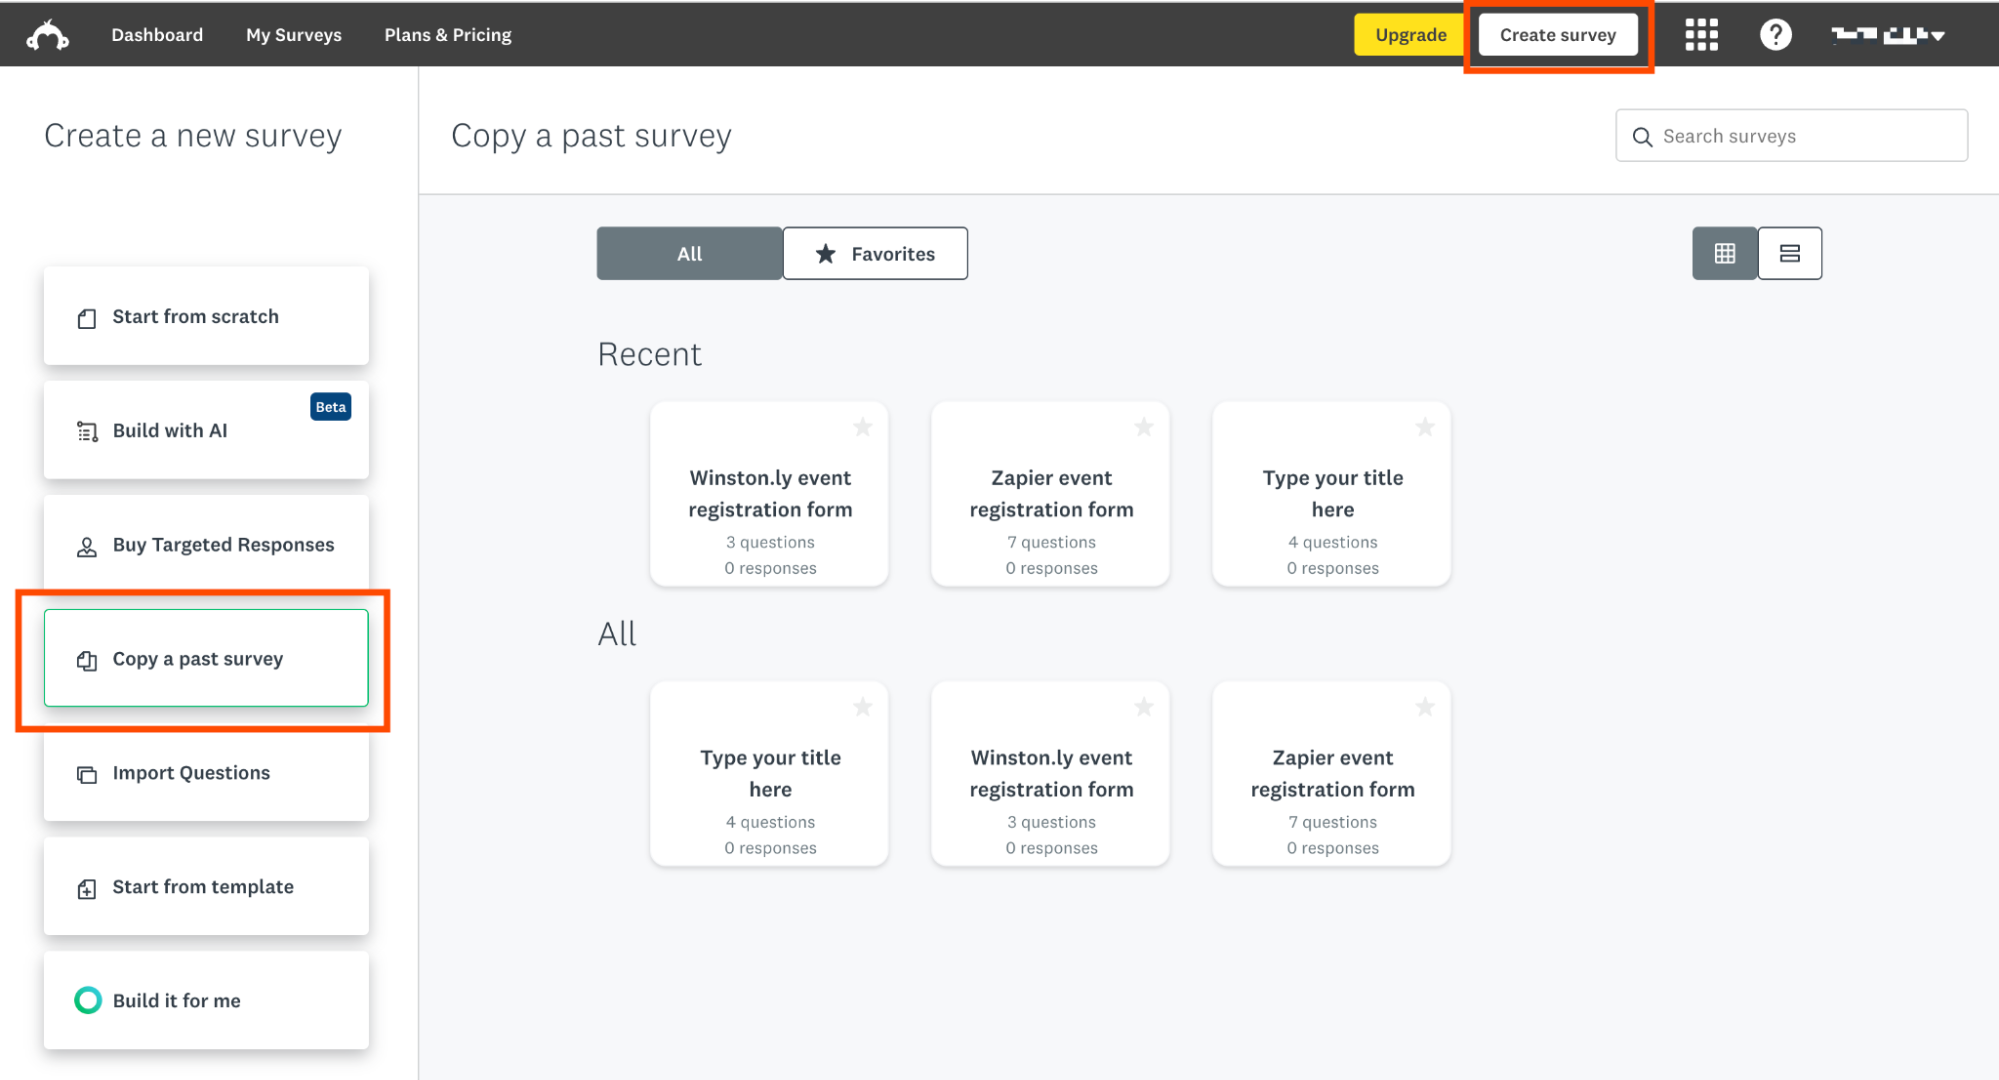1999x1080 pixels.
Task: Open Type your title here card under All
Action: [x=769, y=774]
